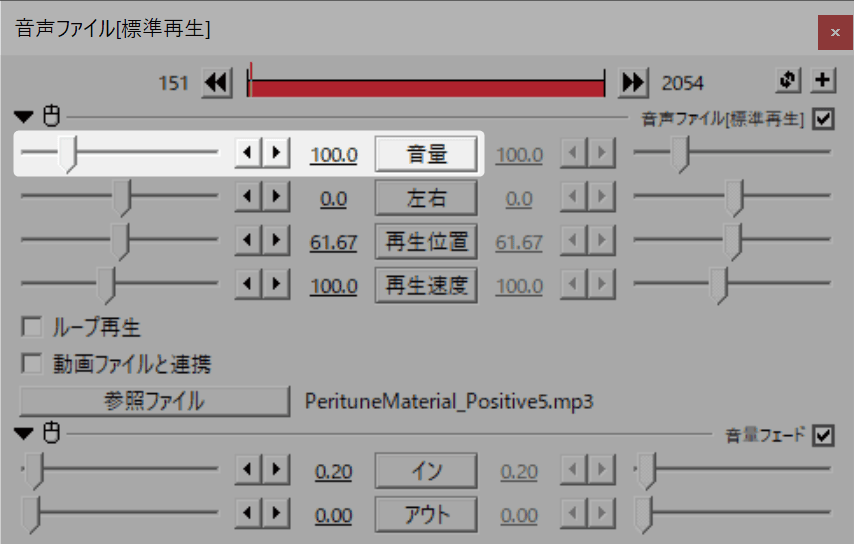Jump to the object's first frame with rewind icon
Viewport: 854px width, 544px height.
(217, 83)
